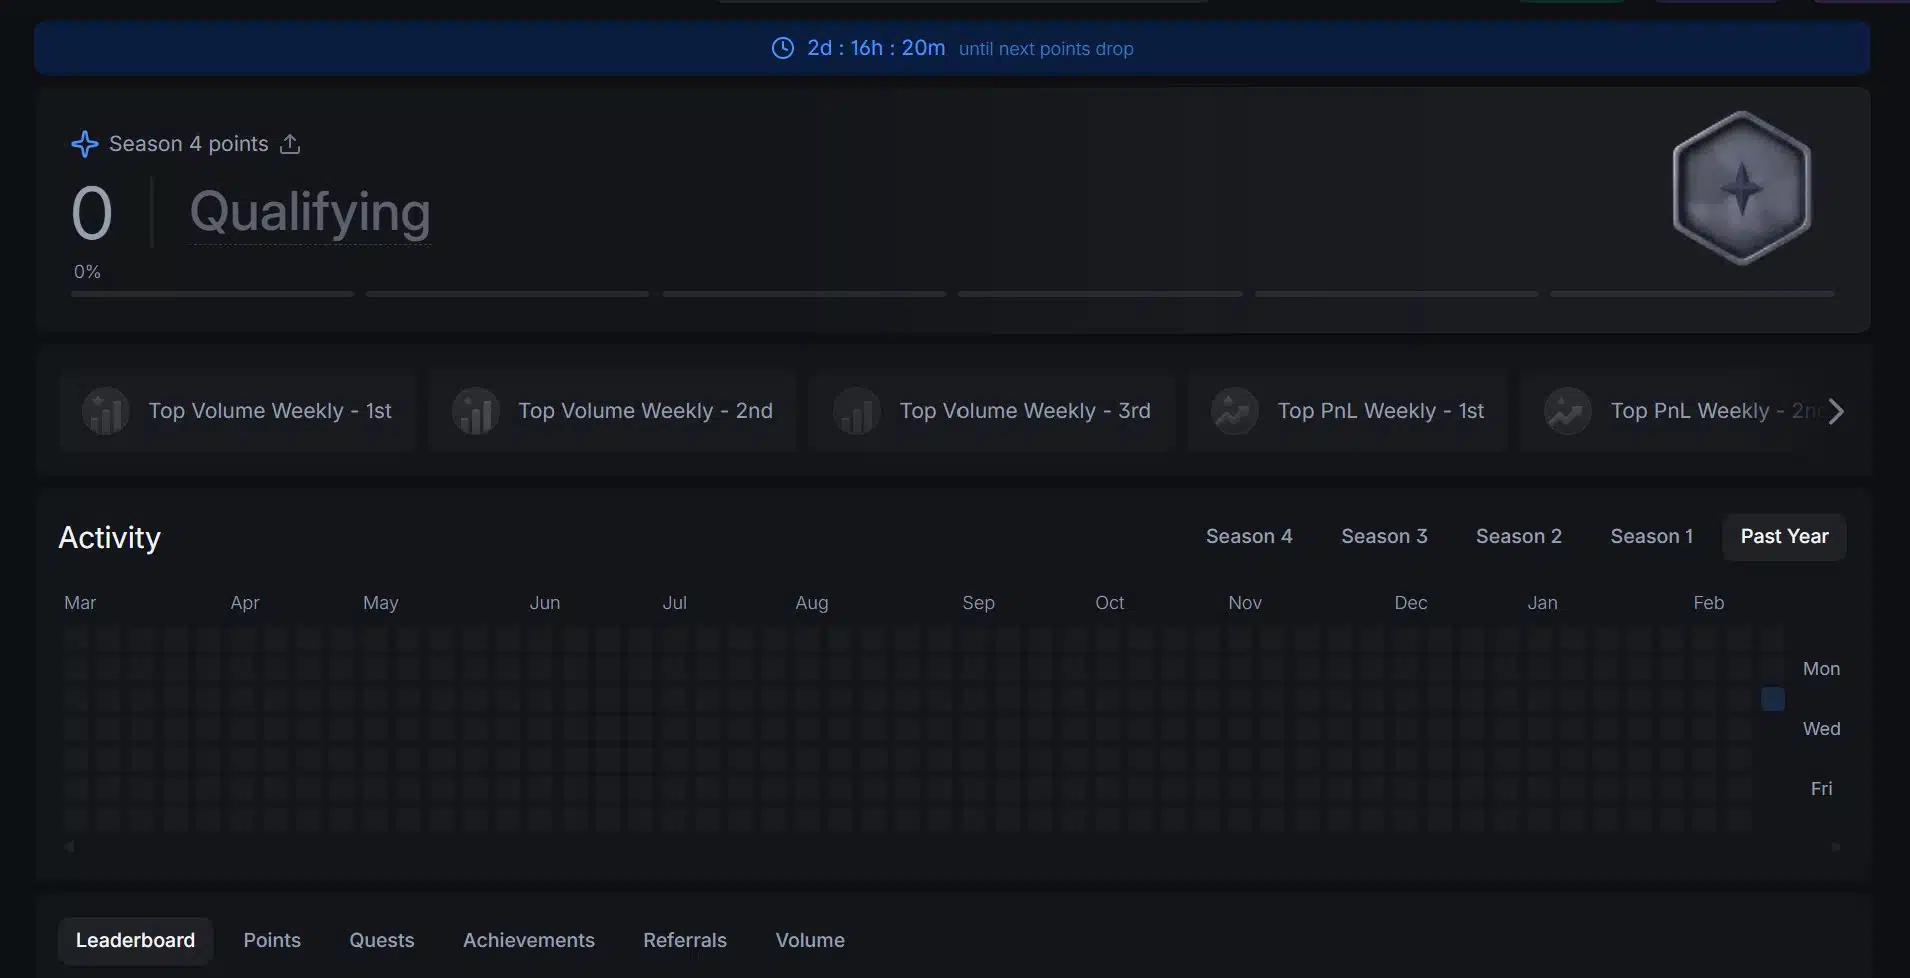Click the sparkle icon before Season 4 points
Image resolution: width=1910 pixels, height=978 pixels.
point(85,143)
